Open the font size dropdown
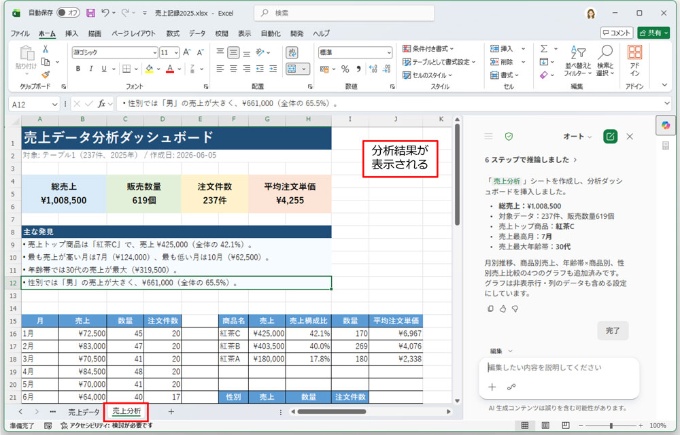This screenshot has height=435, width=680. pos(176,52)
